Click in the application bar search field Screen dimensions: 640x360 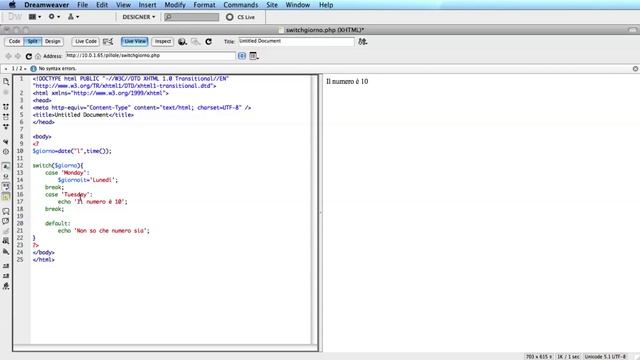[191, 17]
